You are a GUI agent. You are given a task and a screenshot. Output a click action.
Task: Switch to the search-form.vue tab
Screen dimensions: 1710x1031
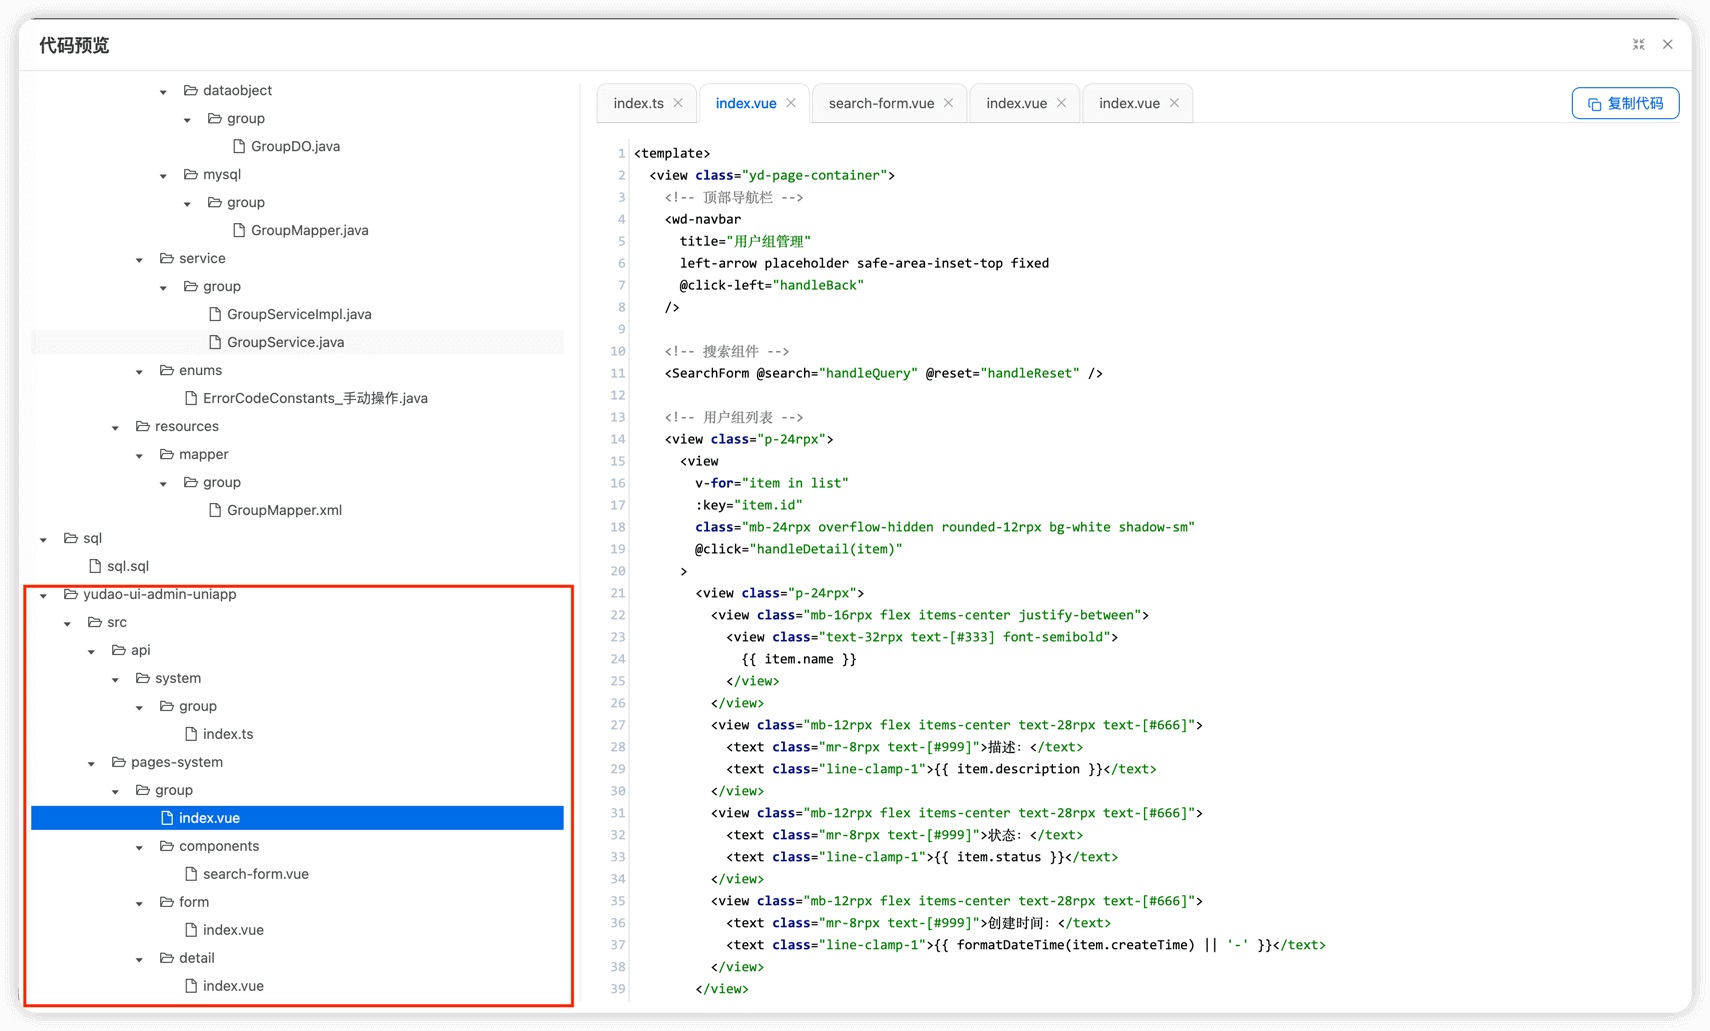pos(881,103)
